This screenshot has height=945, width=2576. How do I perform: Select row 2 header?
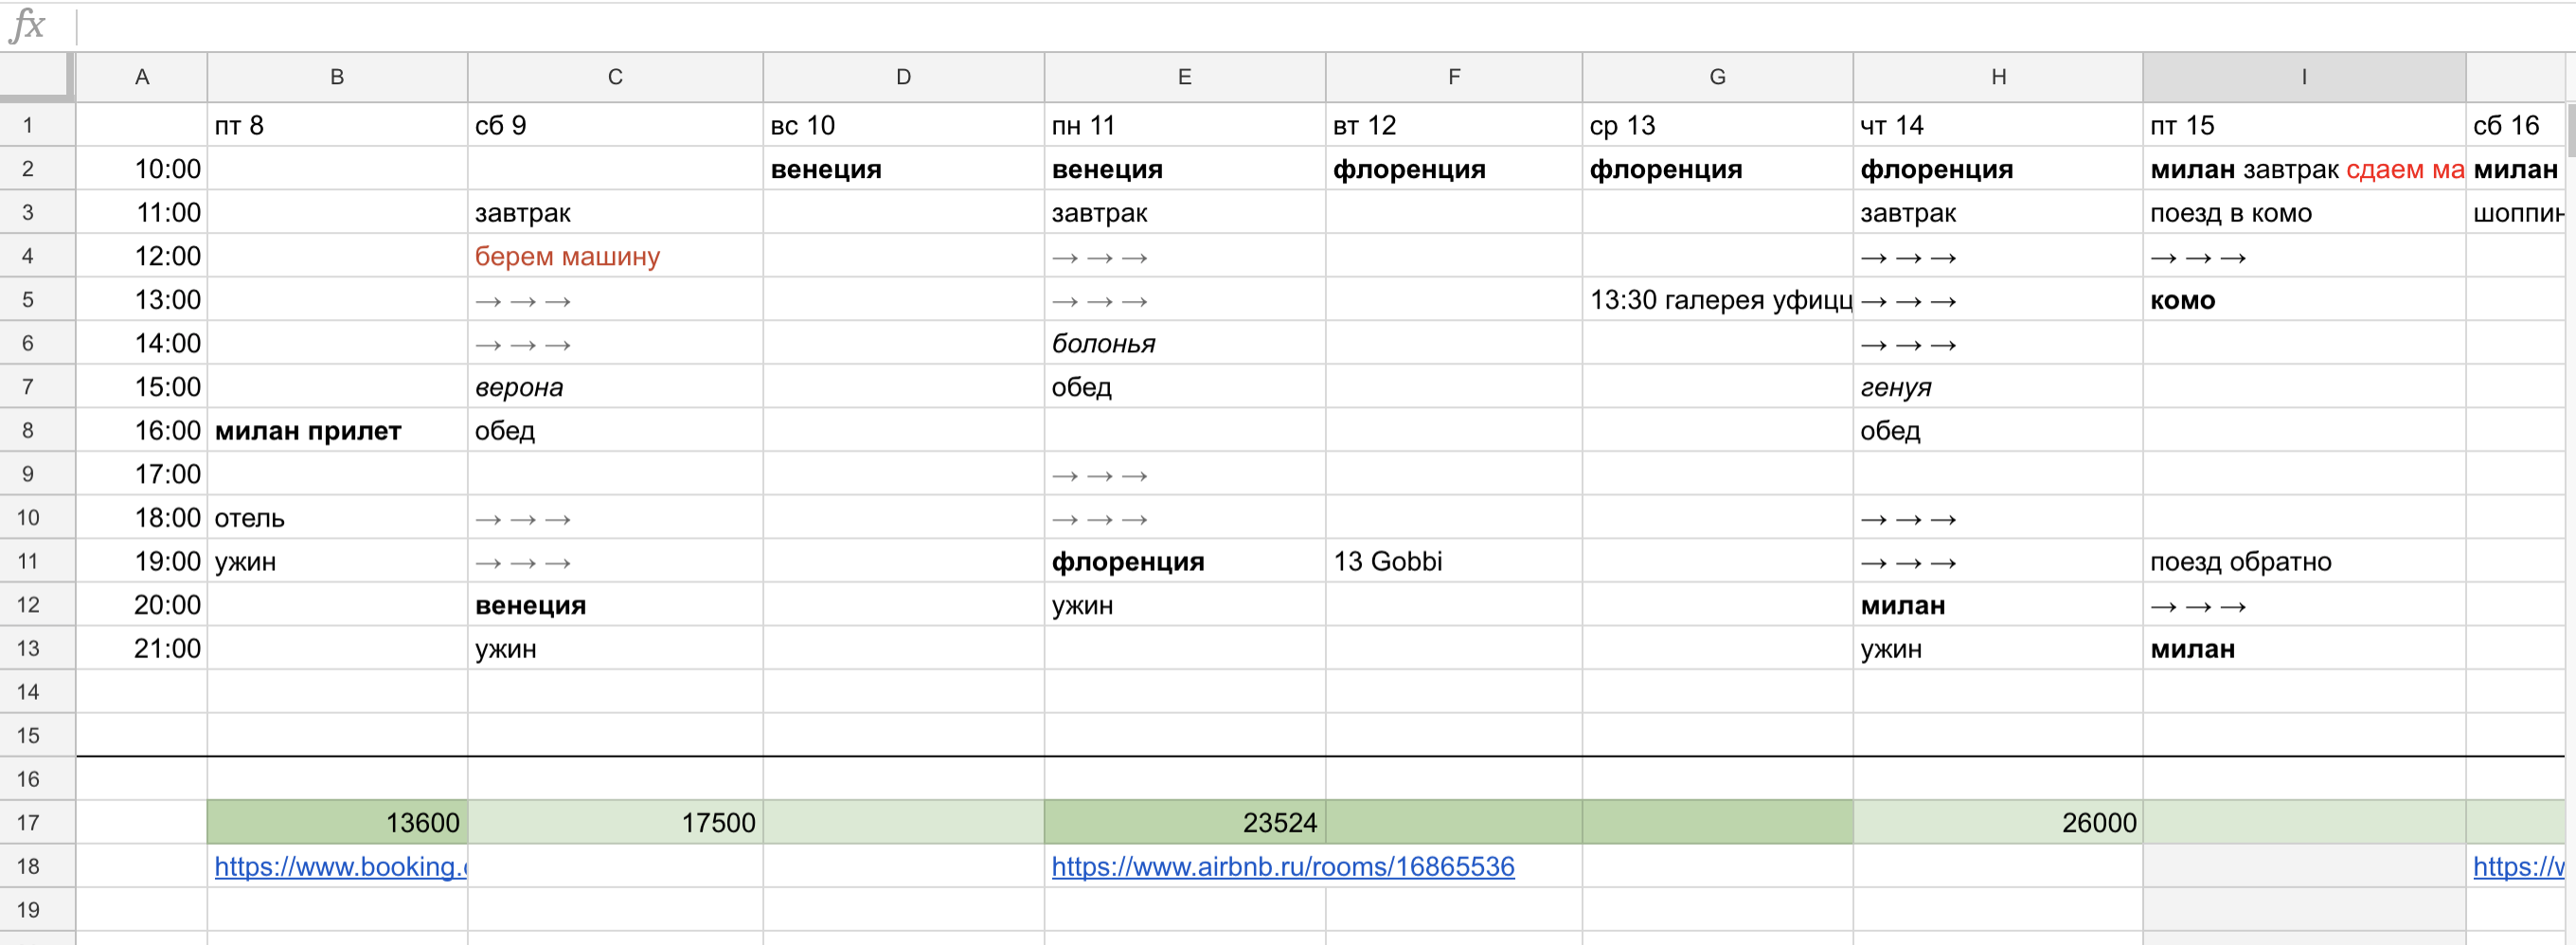coord(28,169)
